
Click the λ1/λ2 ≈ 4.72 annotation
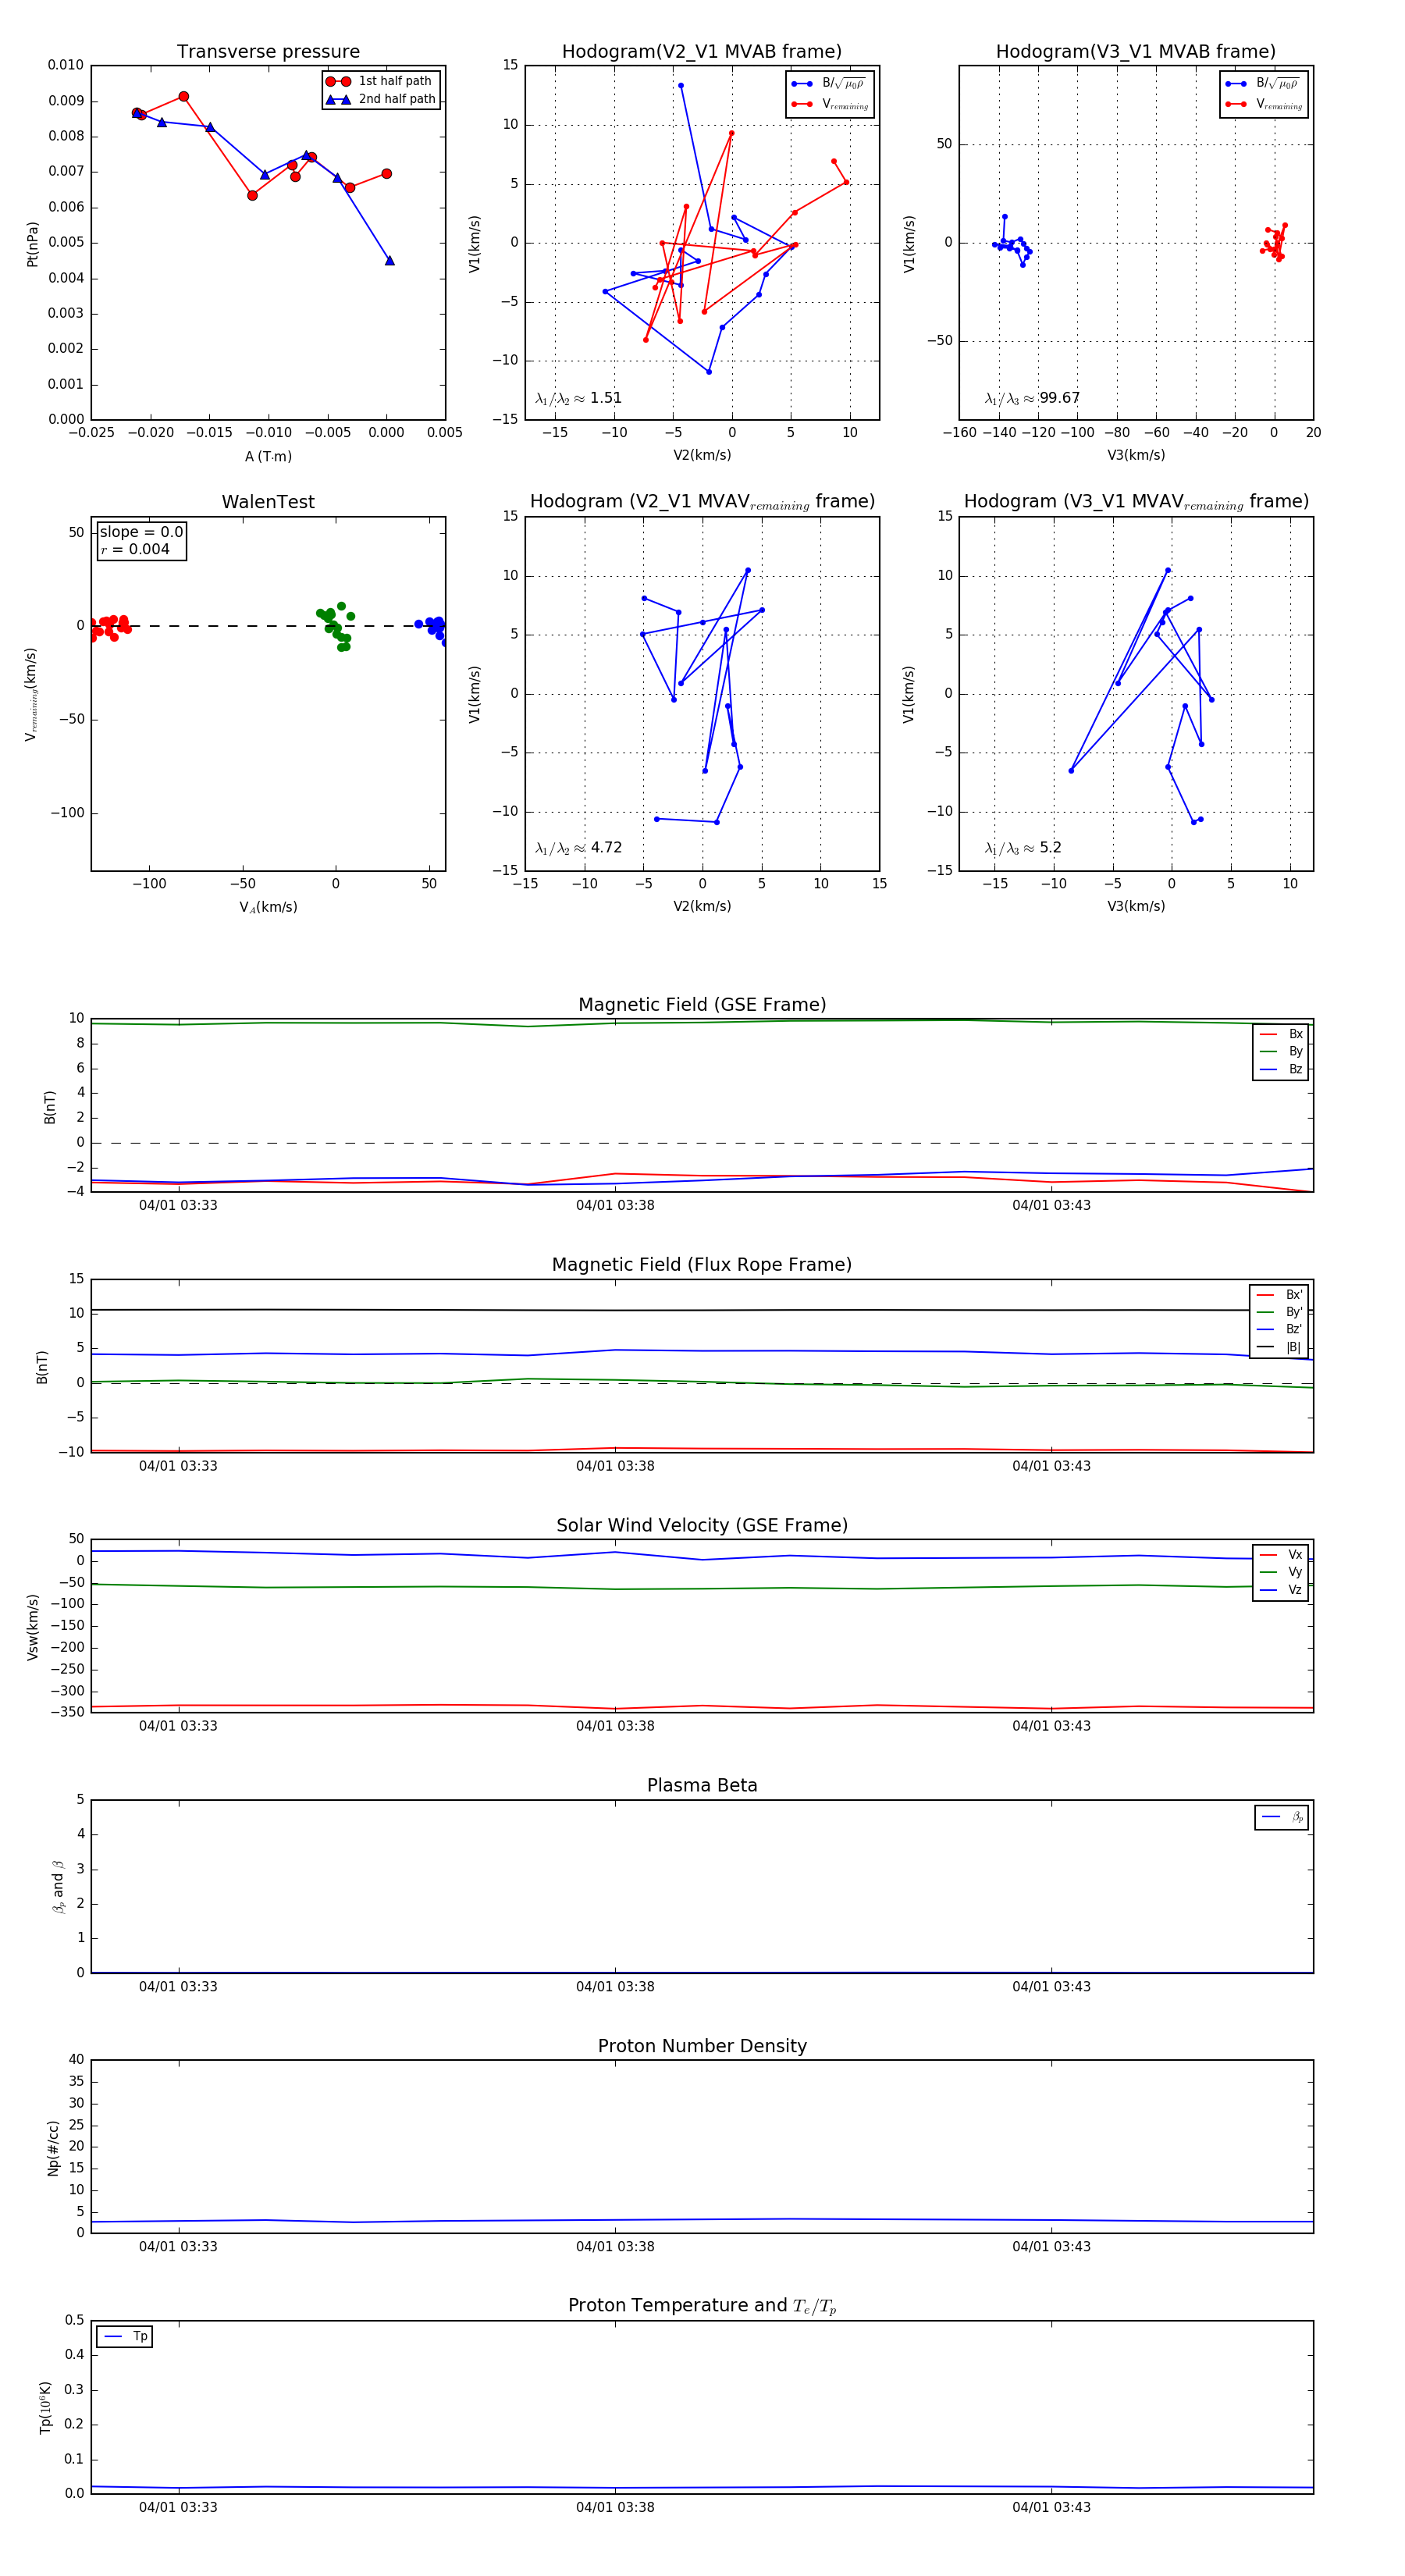[578, 848]
